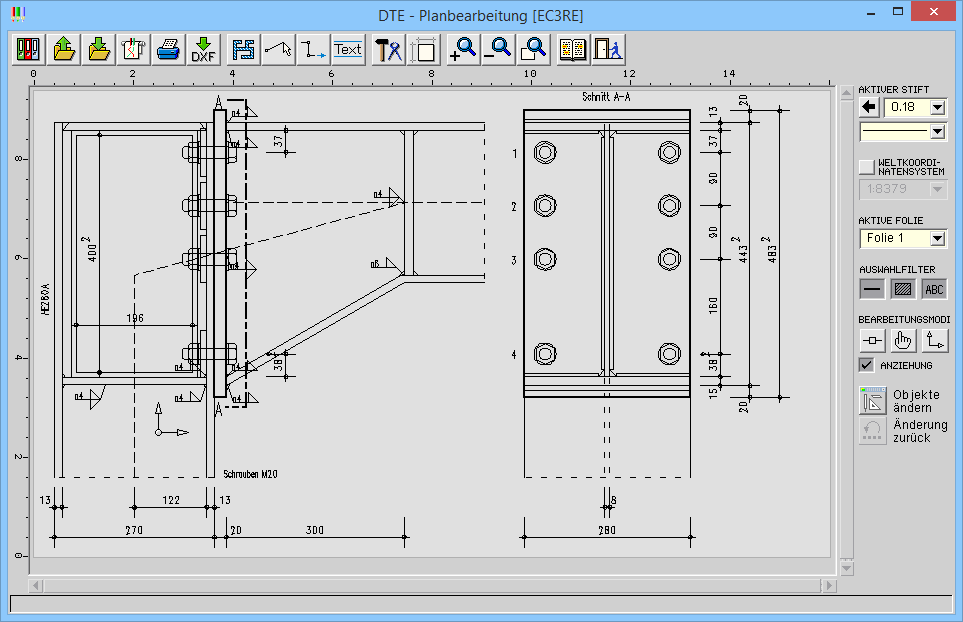Click the zoom out magnifier icon
The height and width of the screenshot is (622, 963).
pos(497,49)
